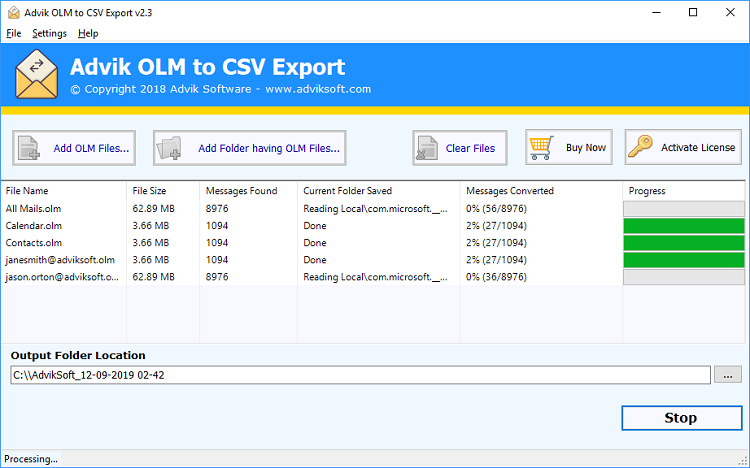Click the Output Folder Location path field

click(x=360, y=375)
